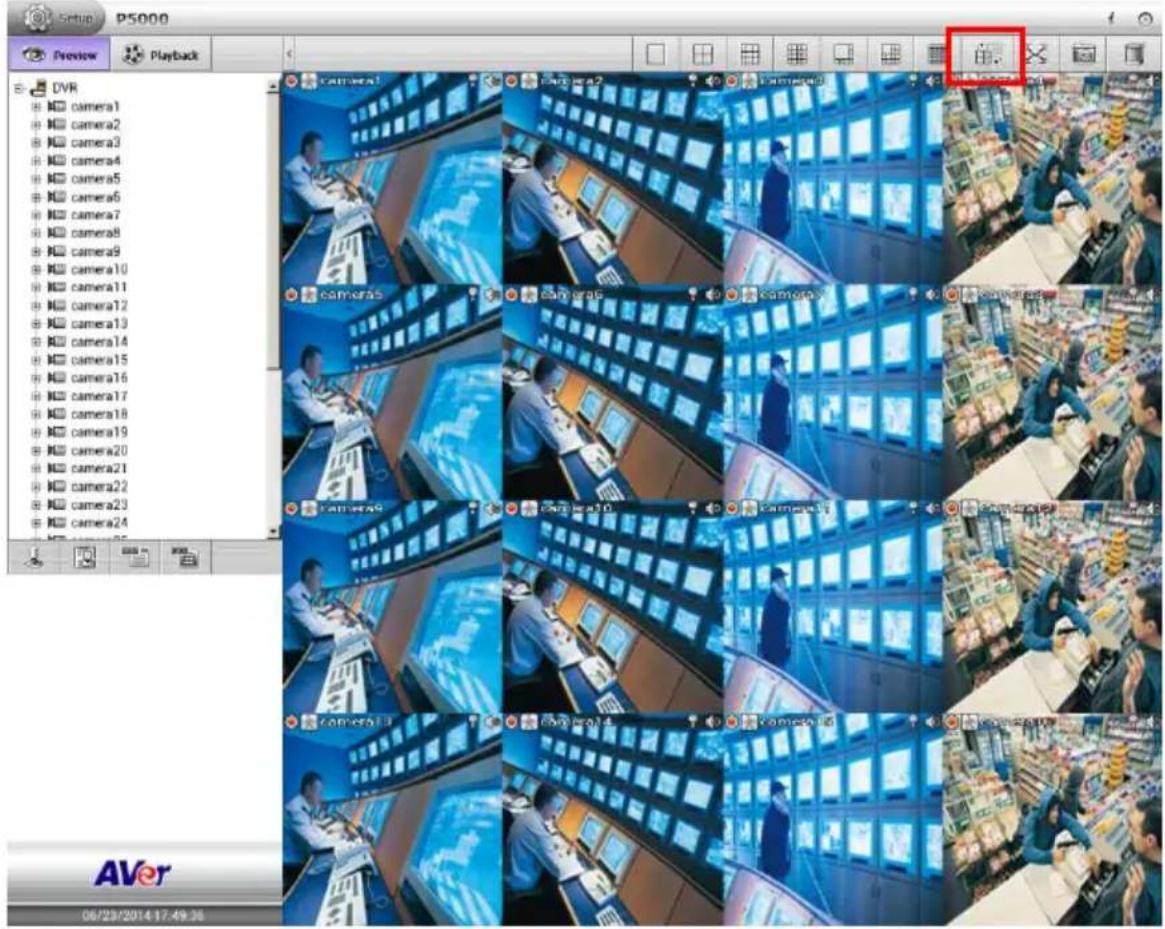Select camera16 in the device tree
Viewport: 1165px width, 929px height.
(x=99, y=378)
